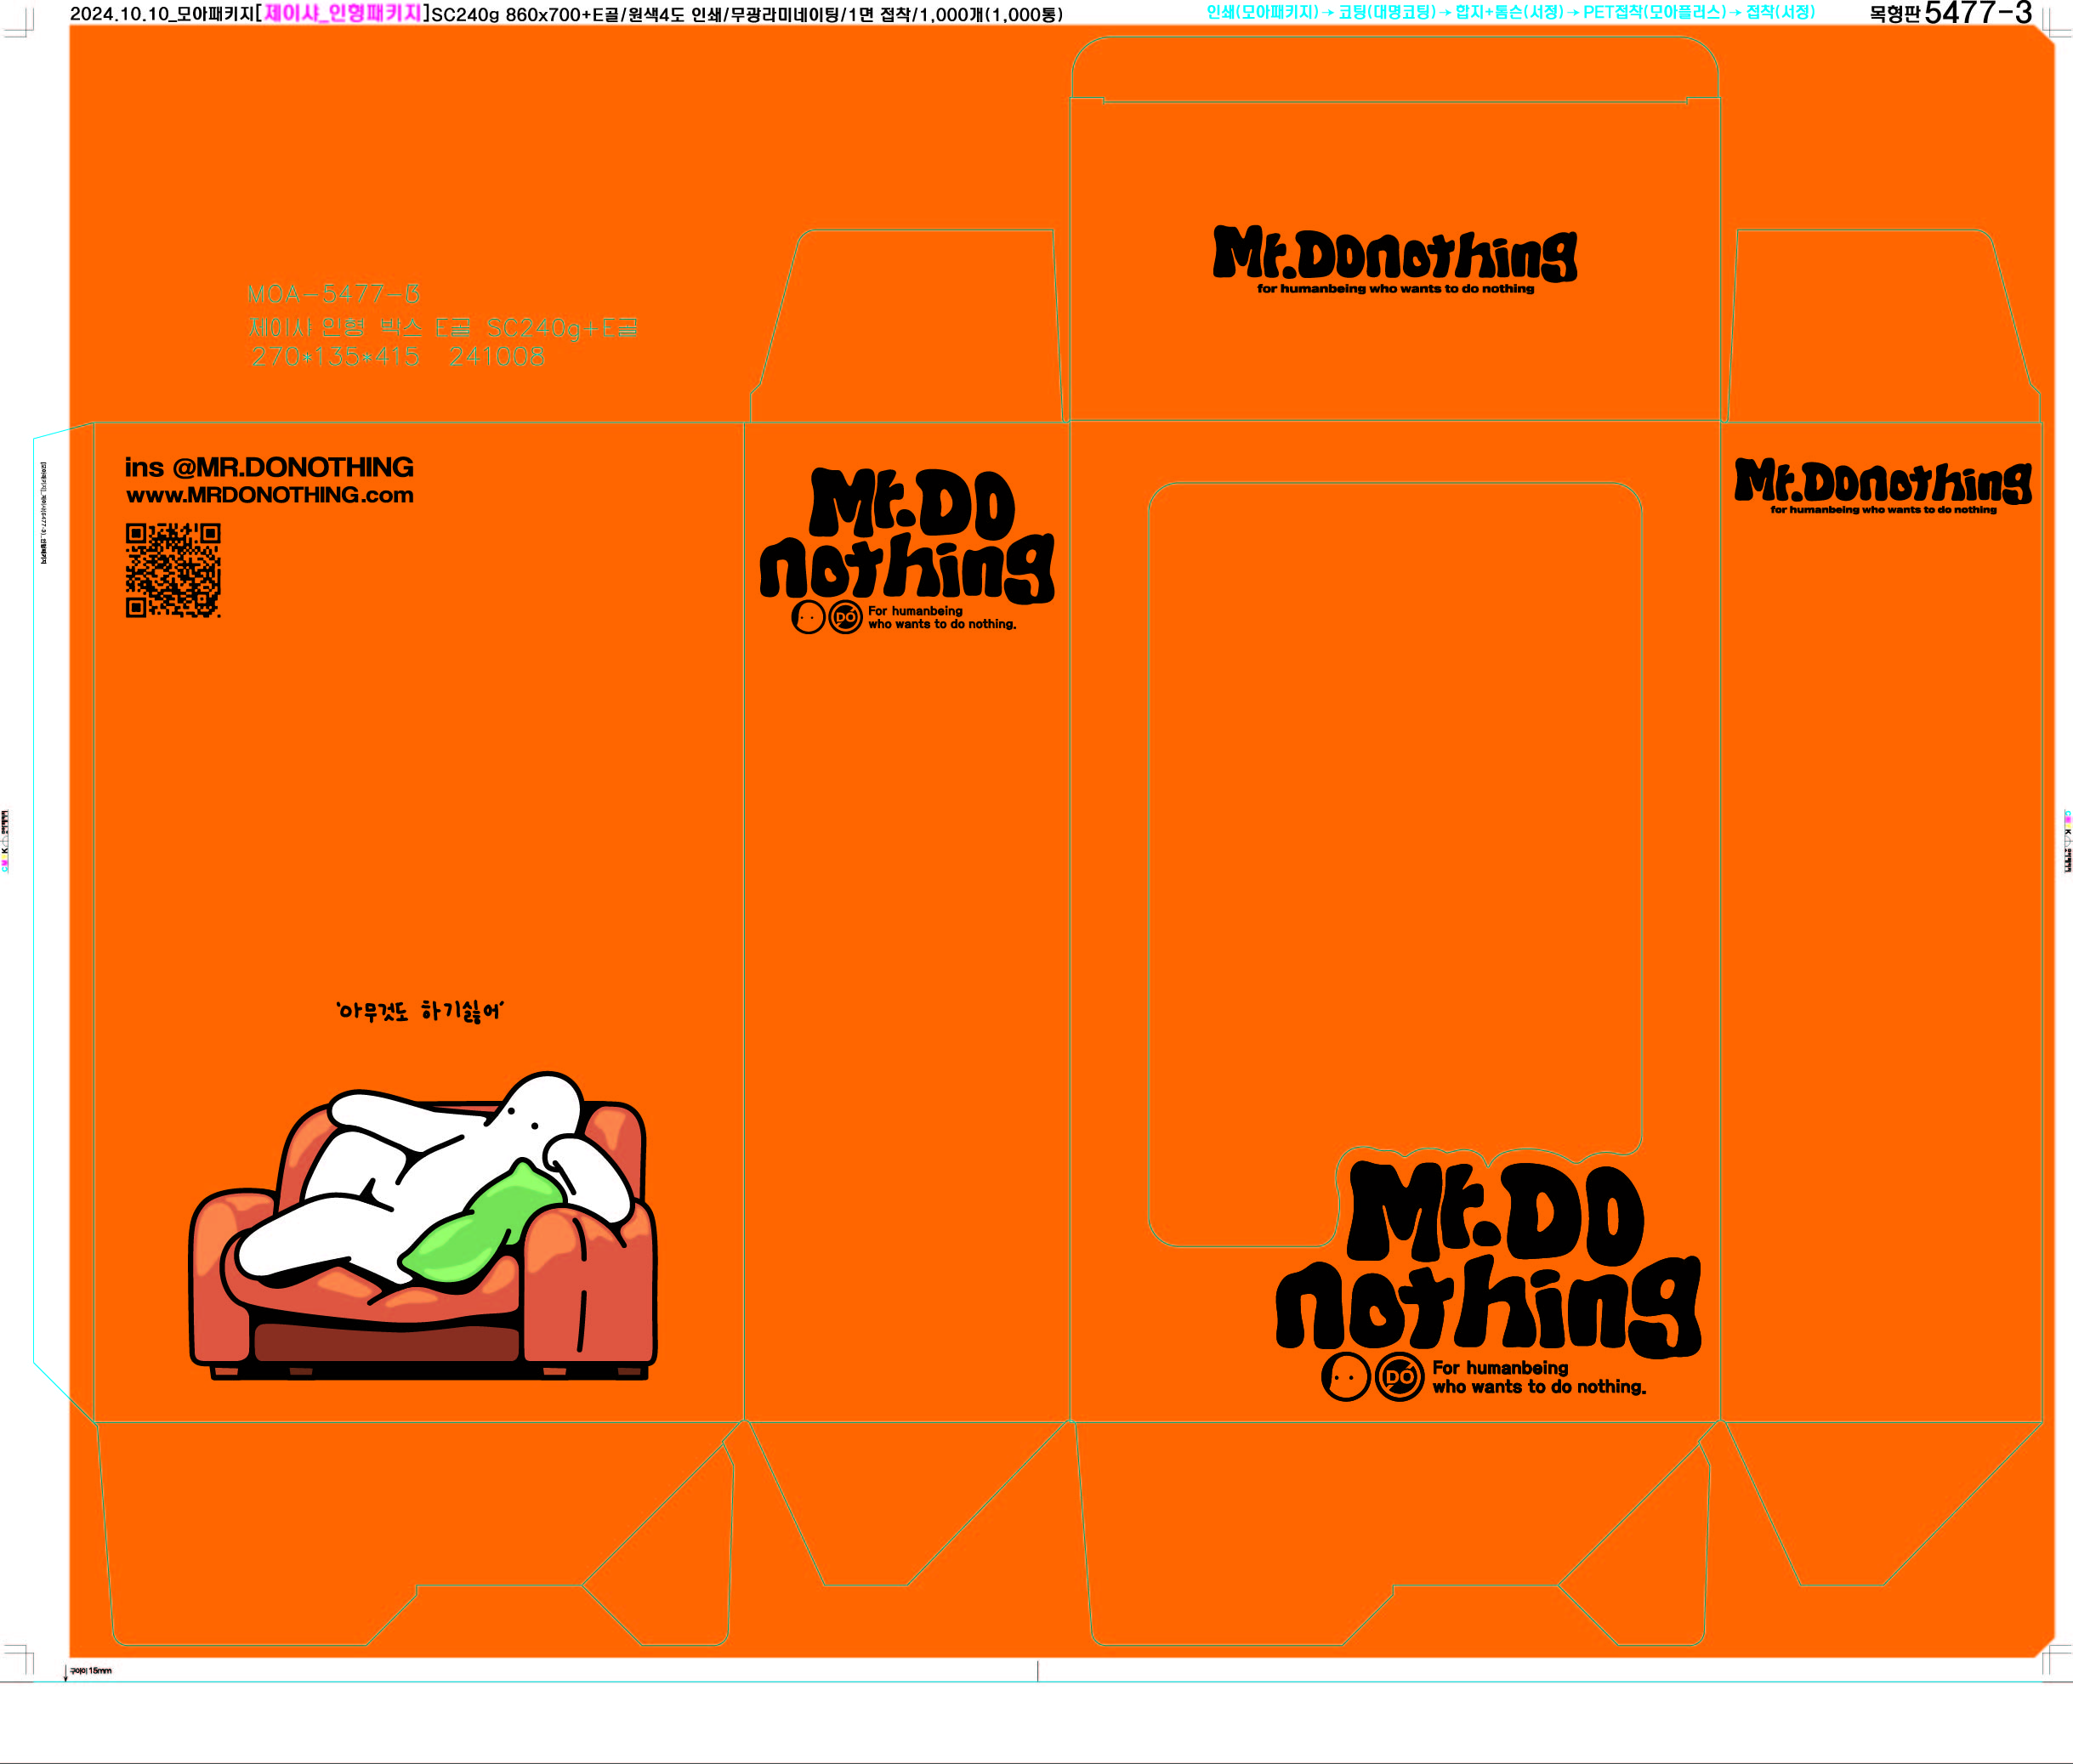The width and height of the screenshot is (2073, 1764).
Task: Click the 5477-3 die number at top right
Action: tap(1977, 13)
